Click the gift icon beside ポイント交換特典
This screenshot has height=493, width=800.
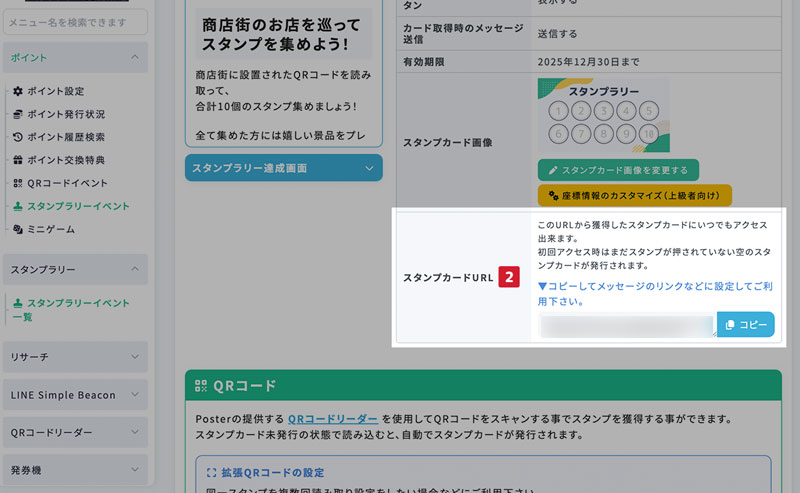click(18, 160)
